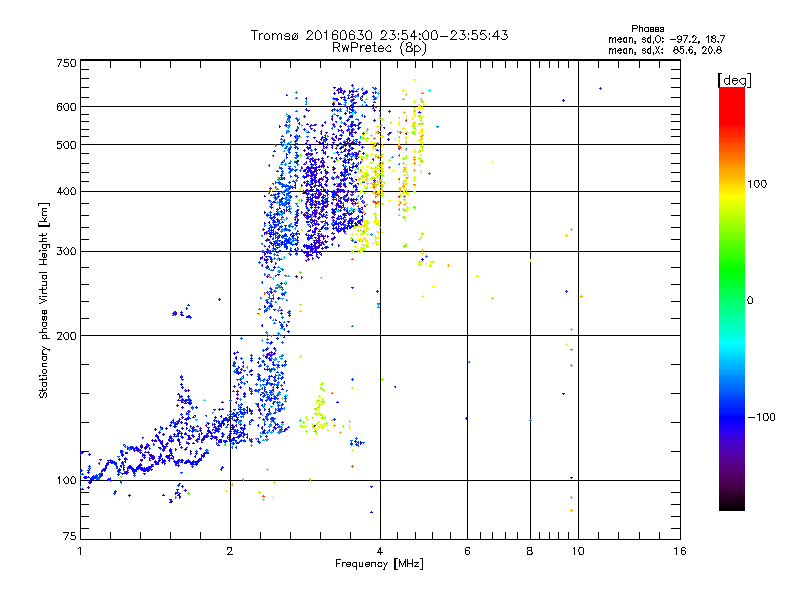The image size is (800, 600).
Task: Click the plot title 'Tromsø 20160630 23:54:00-23:55:43'
Action: [379, 35]
